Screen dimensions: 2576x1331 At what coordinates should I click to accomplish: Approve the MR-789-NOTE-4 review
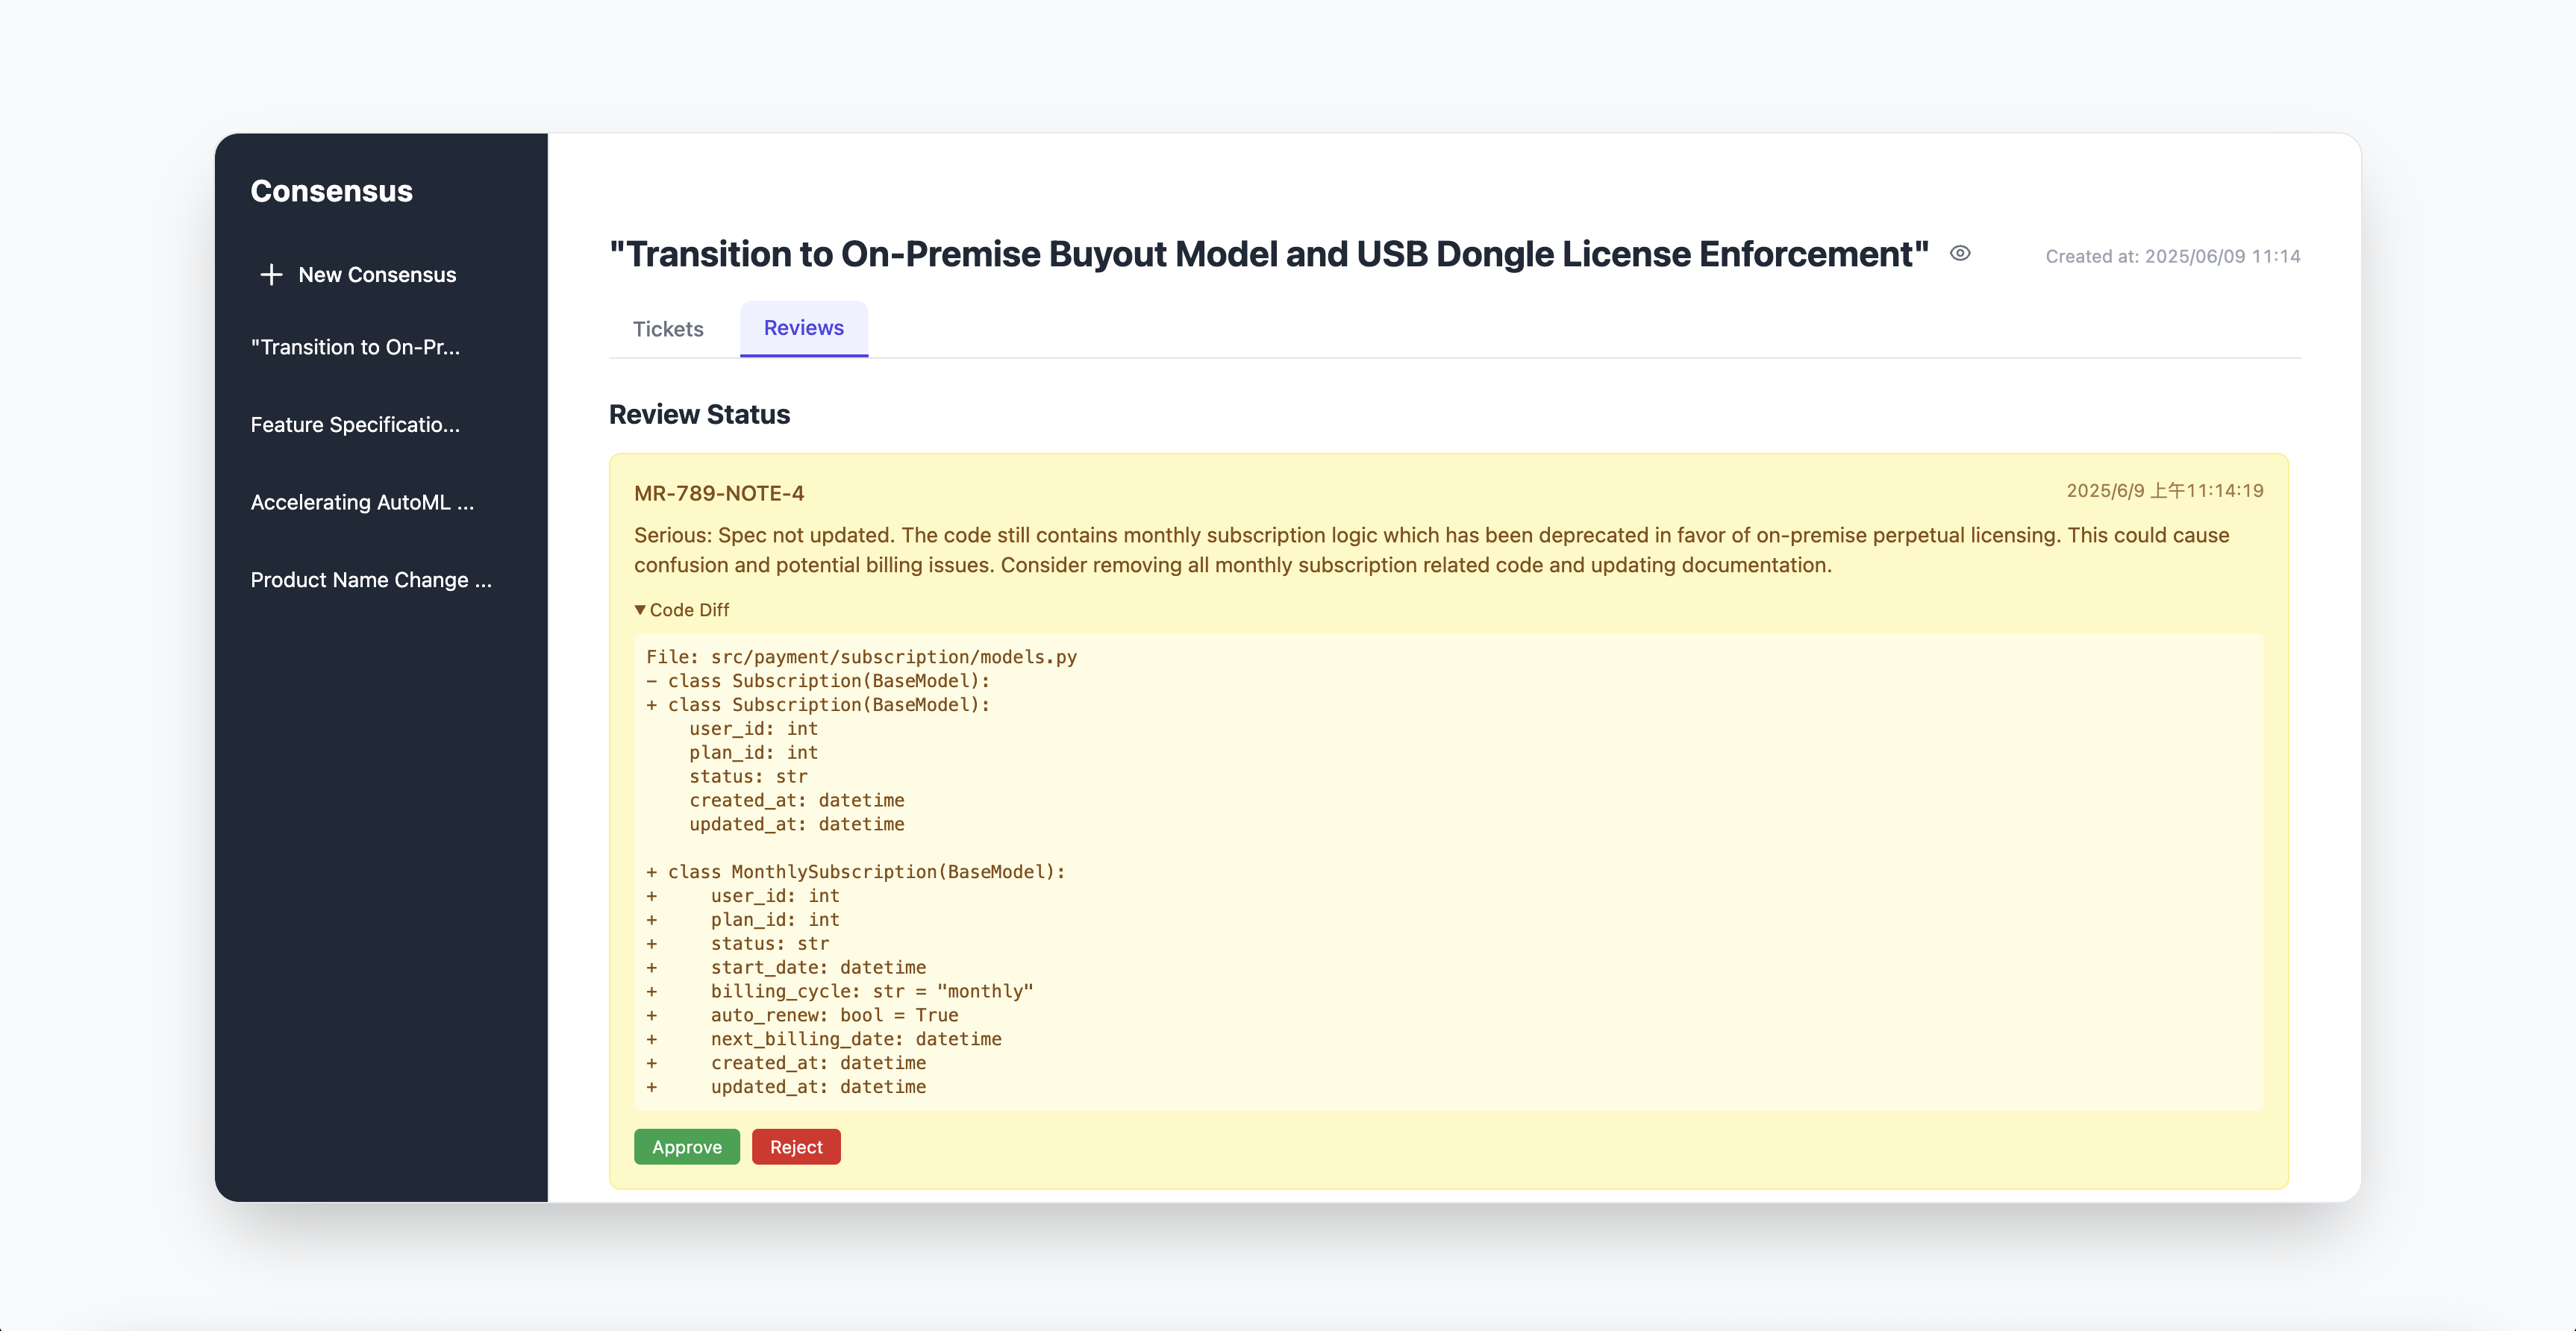click(686, 1147)
